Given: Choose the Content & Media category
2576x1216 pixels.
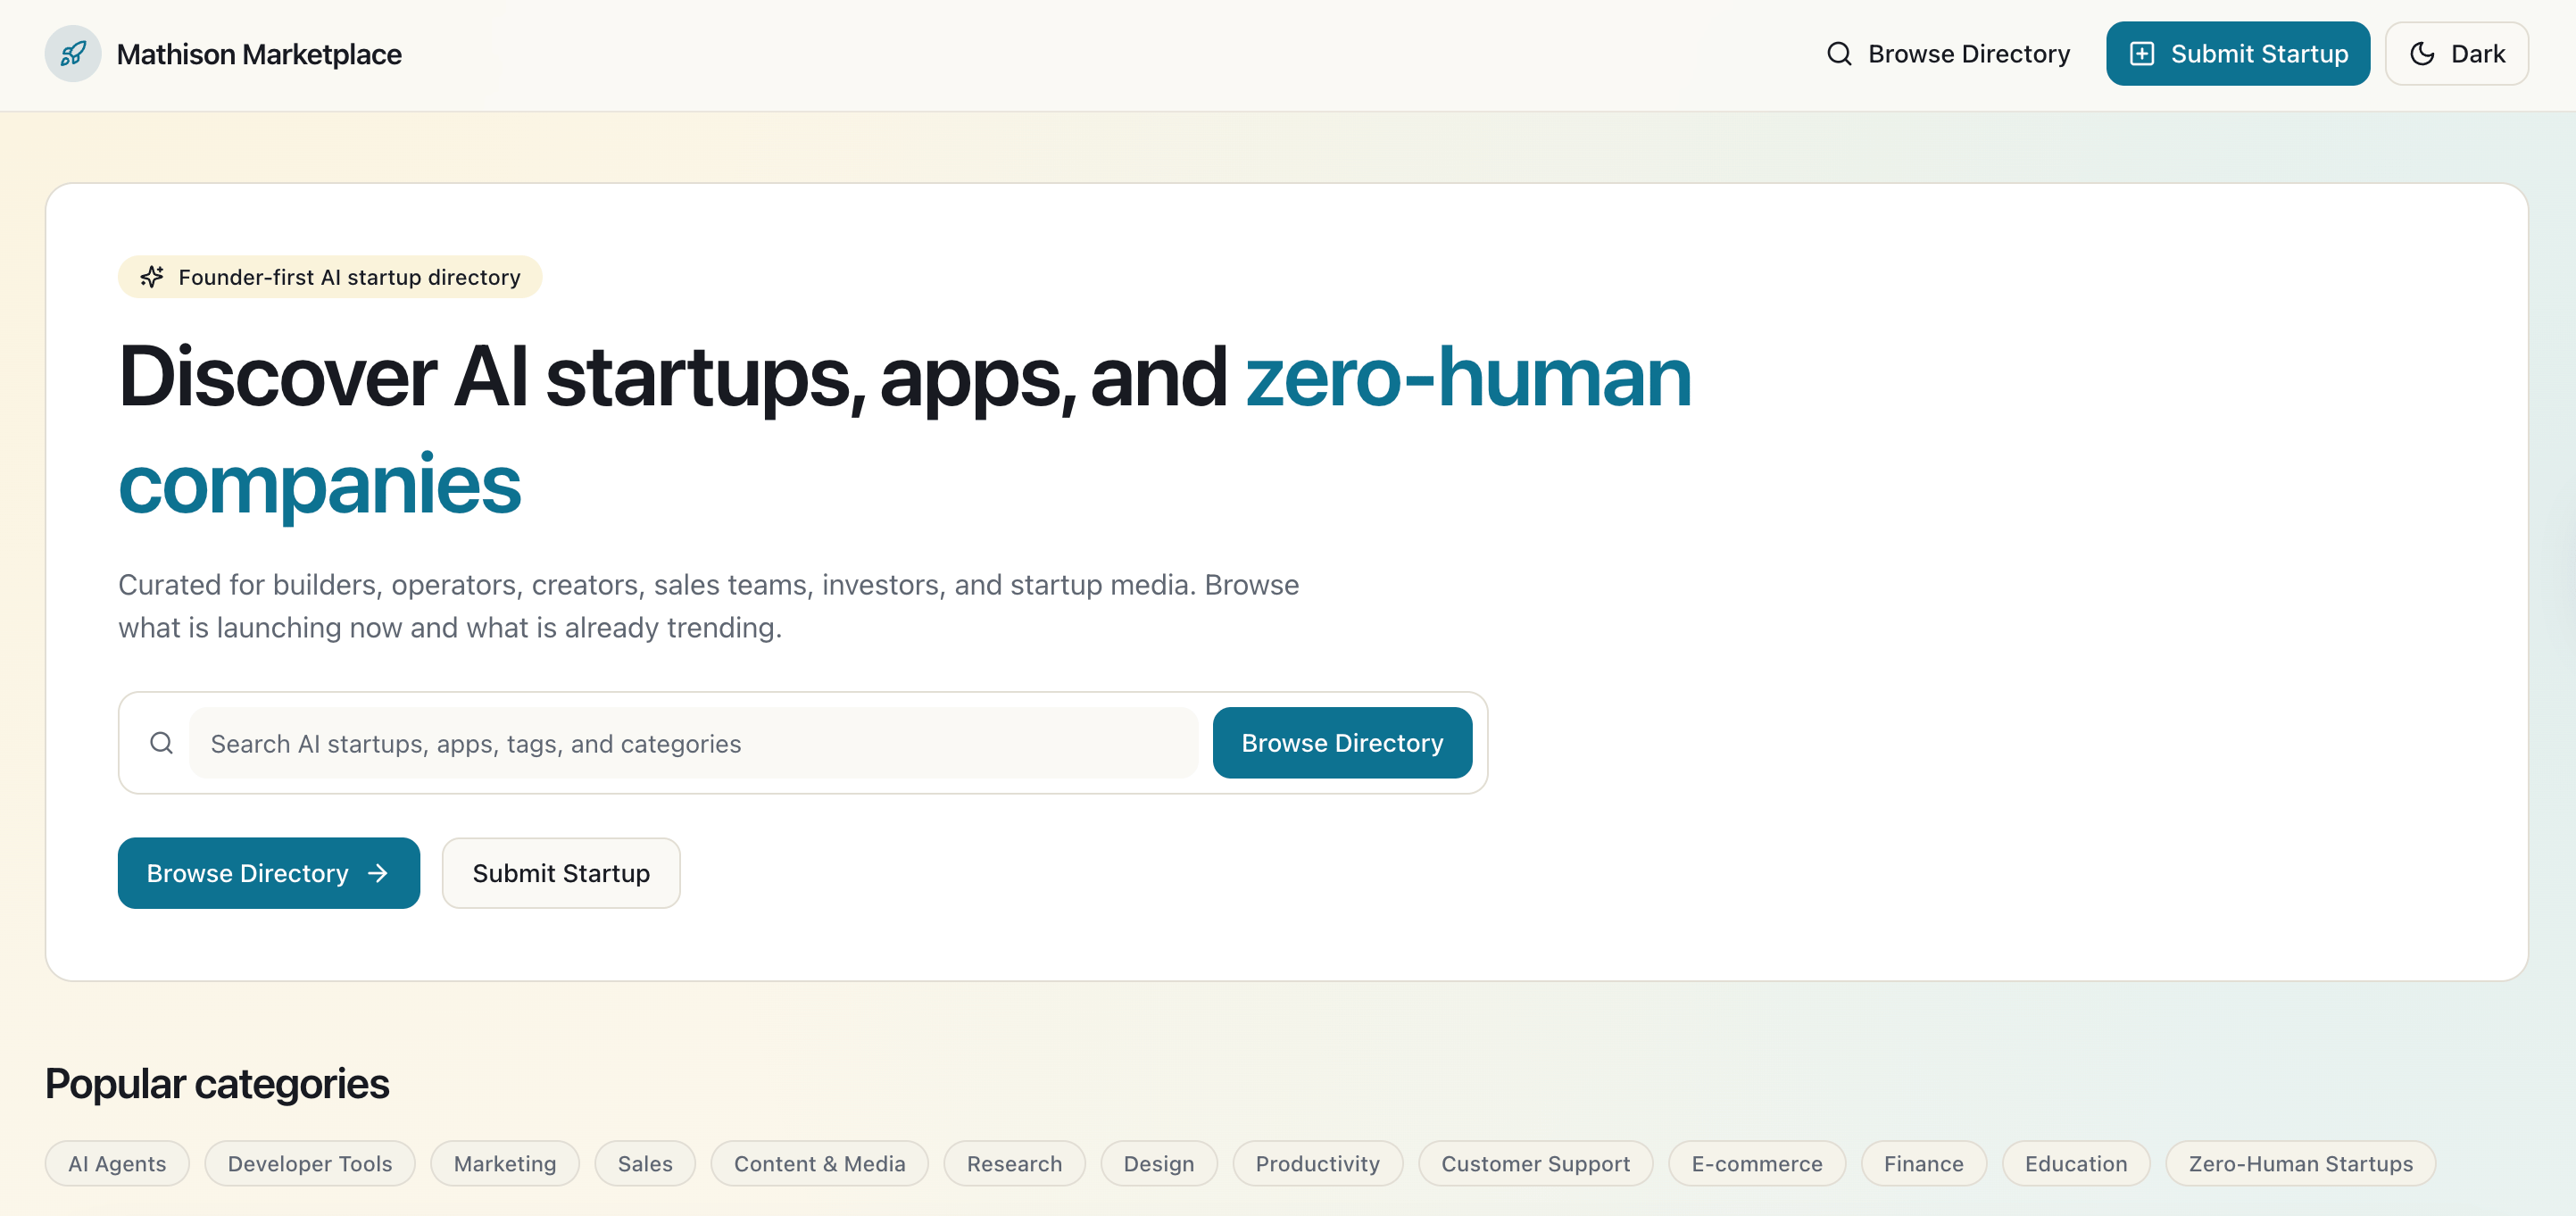Looking at the screenshot, I should (819, 1163).
